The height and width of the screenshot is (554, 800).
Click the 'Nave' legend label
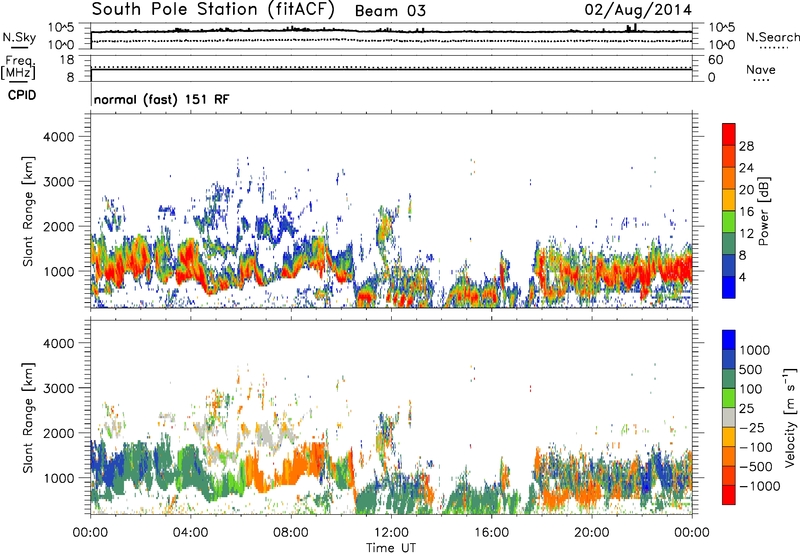click(761, 69)
